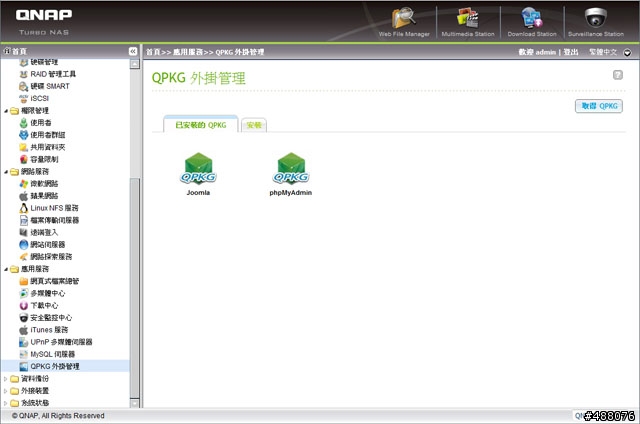640x424 pixels.
Task: Open 遠端登入 (remote login) item
Action: tap(44, 233)
